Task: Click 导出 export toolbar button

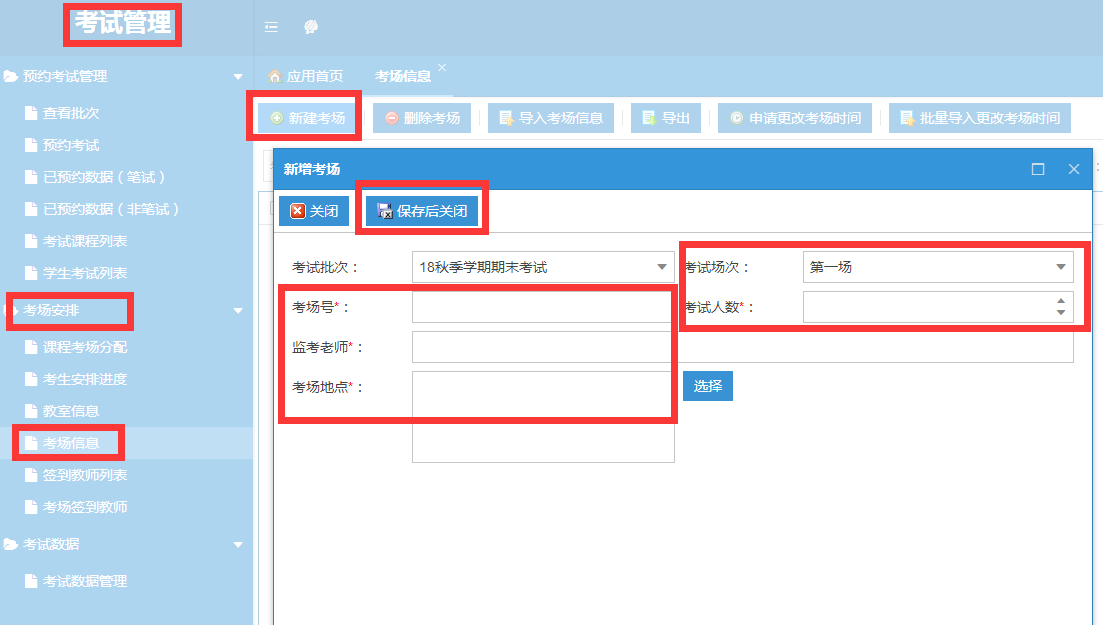Action: pos(665,118)
